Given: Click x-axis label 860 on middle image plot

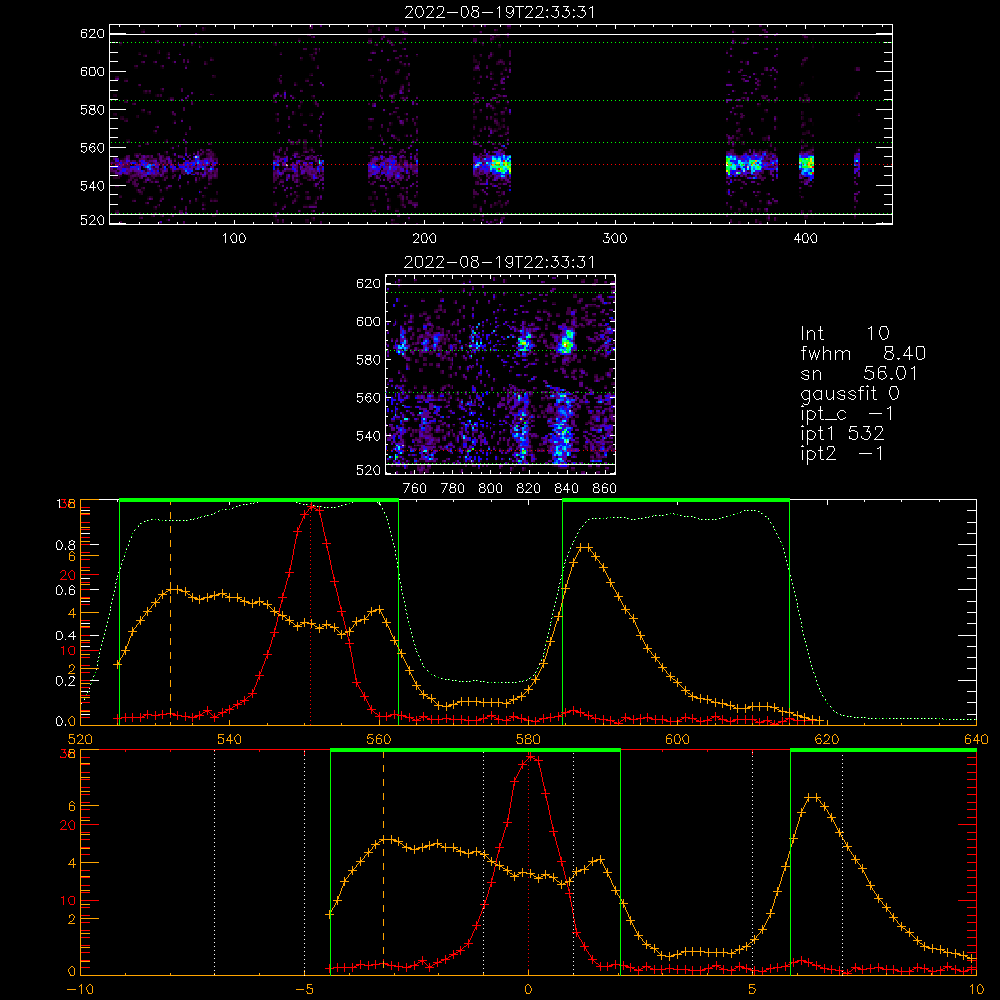Looking at the screenshot, I should tap(605, 489).
